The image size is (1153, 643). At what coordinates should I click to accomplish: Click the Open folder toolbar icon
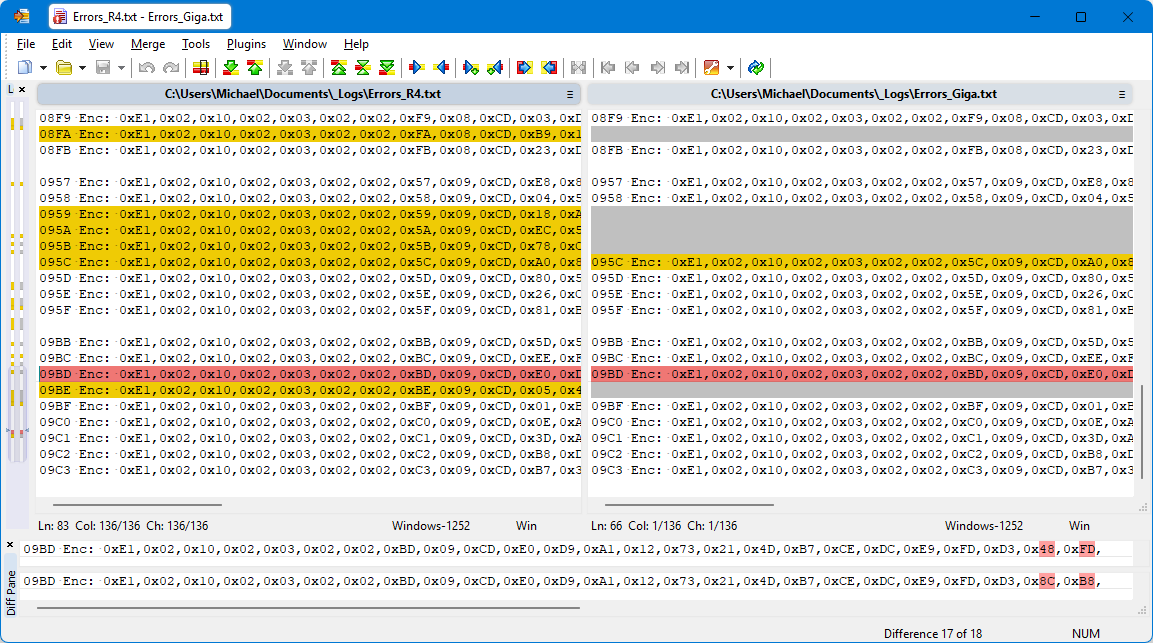(x=64, y=68)
